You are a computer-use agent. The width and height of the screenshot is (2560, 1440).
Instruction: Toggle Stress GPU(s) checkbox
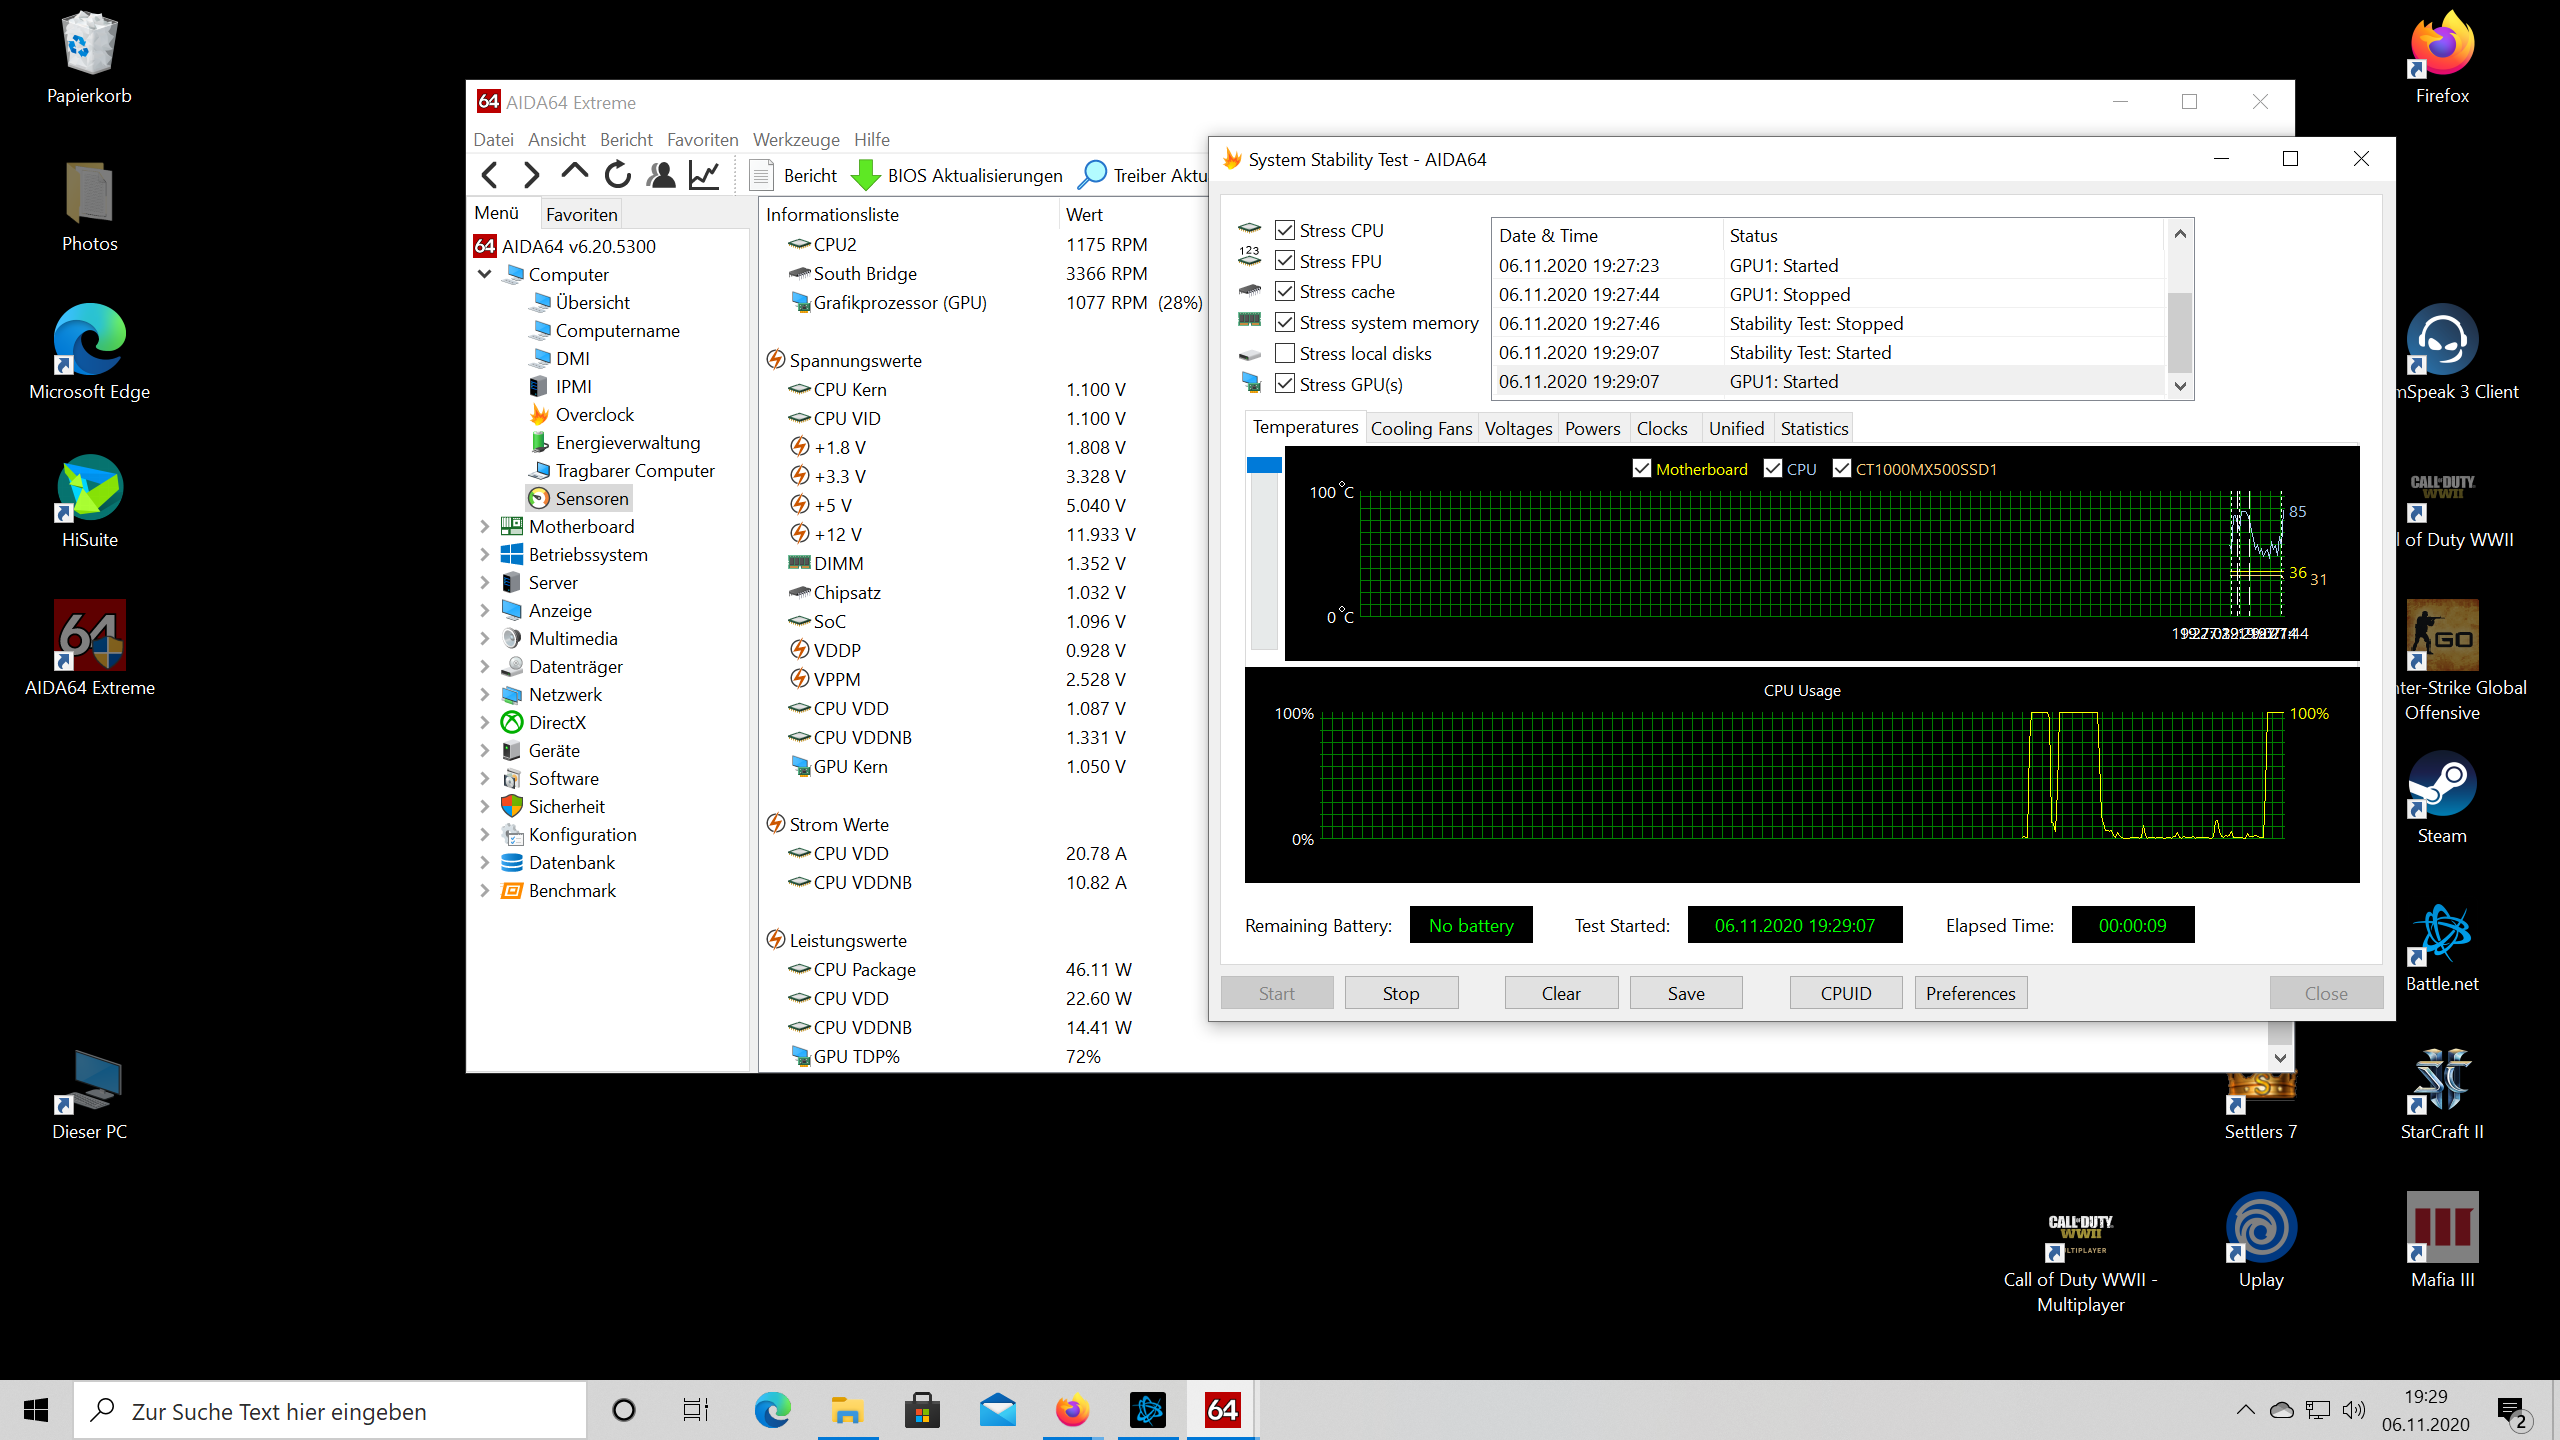click(x=1285, y=384)
